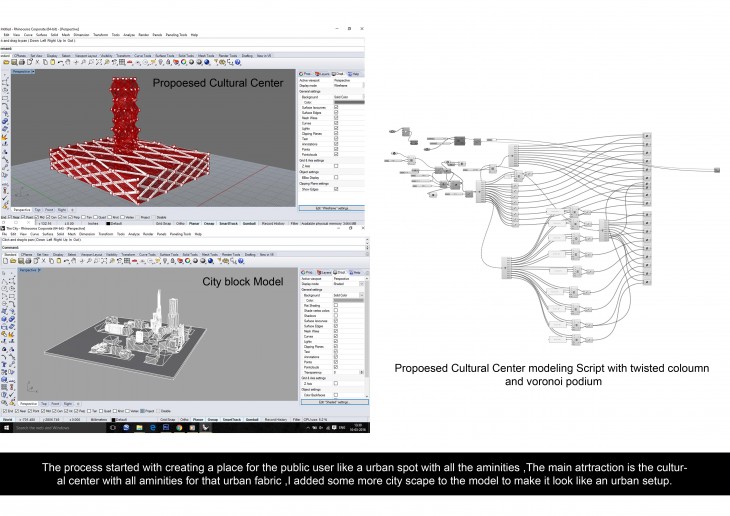Click the New file icon in the City window toolbar
Viewport: 730px width, 516px height.
[5, 262]
